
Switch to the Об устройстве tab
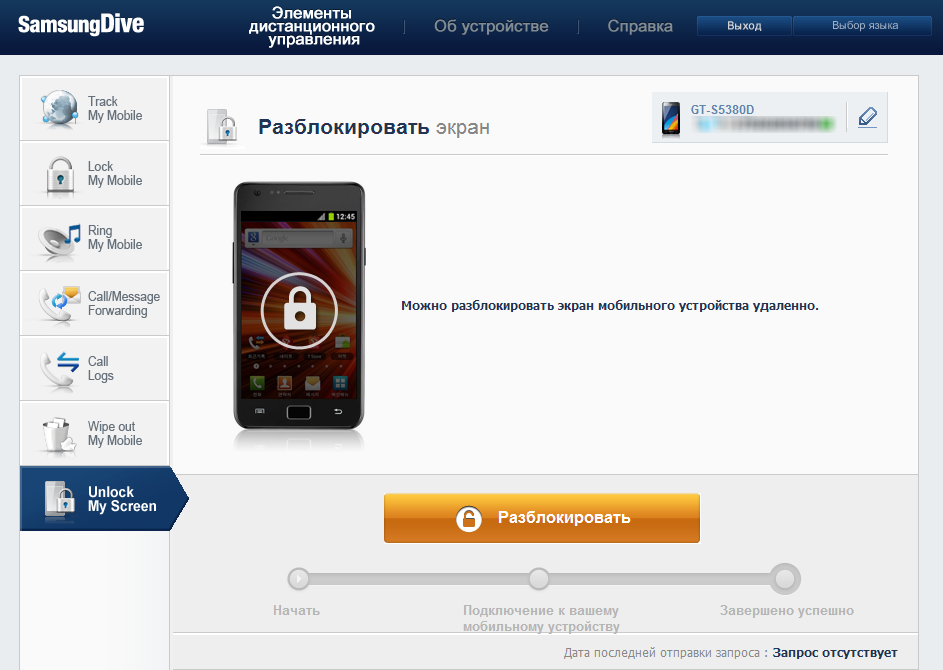(491, 26)
